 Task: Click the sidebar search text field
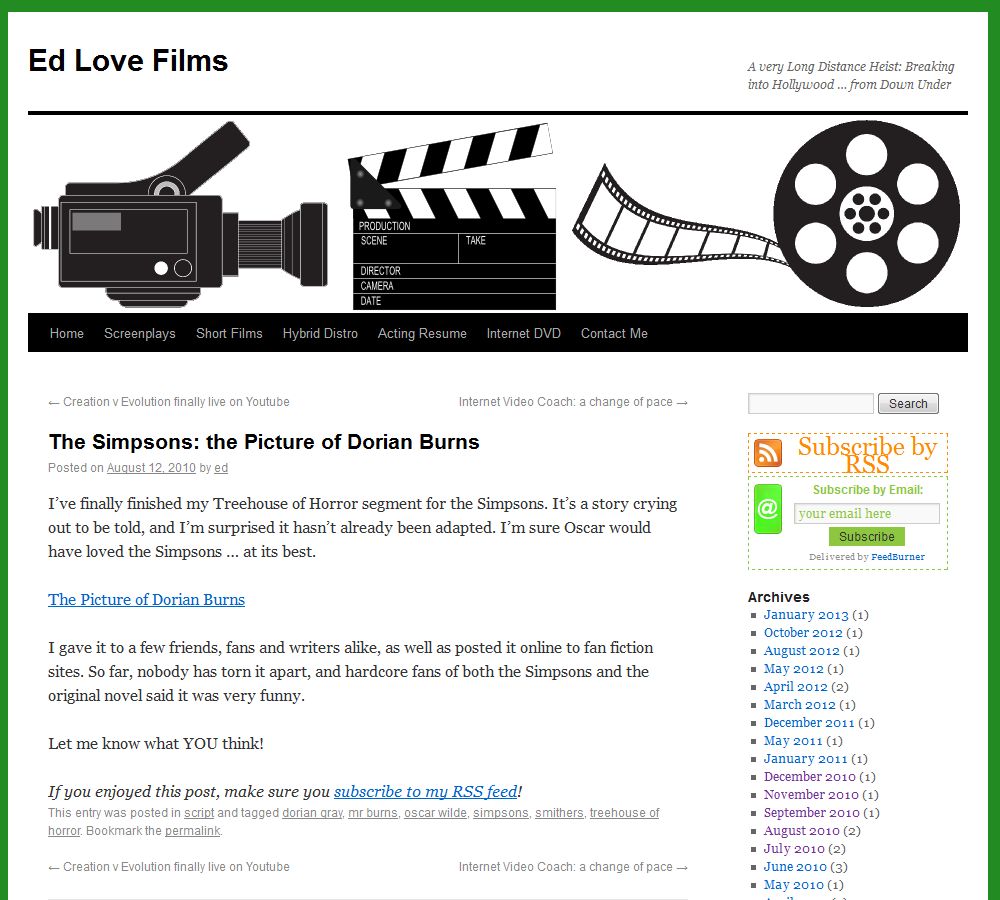pyautogui.click(x=811, y=403)
